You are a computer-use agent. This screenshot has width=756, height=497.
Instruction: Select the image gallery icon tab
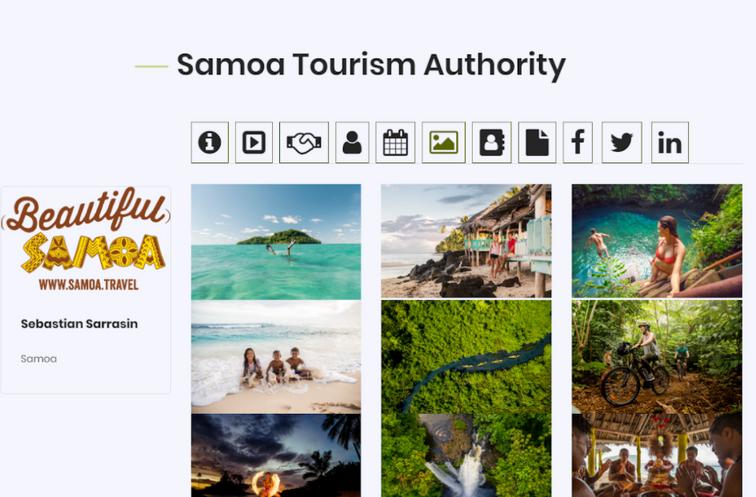444,143
